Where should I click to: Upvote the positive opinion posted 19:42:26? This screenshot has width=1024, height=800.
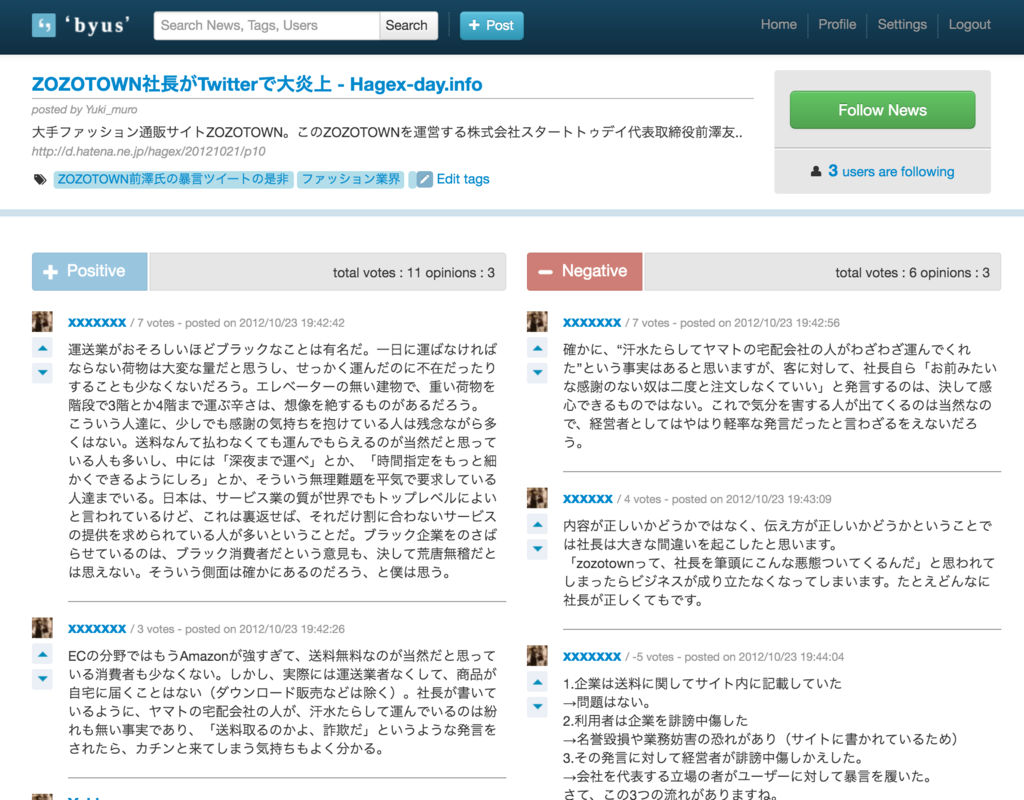click(x=42, y=654)
